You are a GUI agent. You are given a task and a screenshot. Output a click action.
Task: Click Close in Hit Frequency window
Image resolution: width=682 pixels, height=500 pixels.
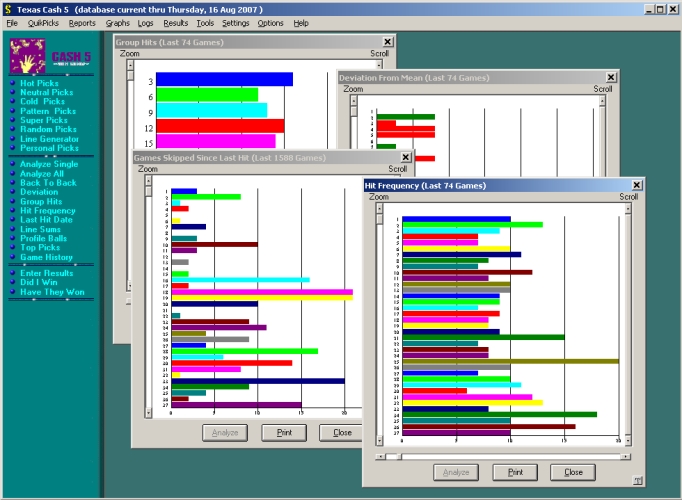(573, 472)
